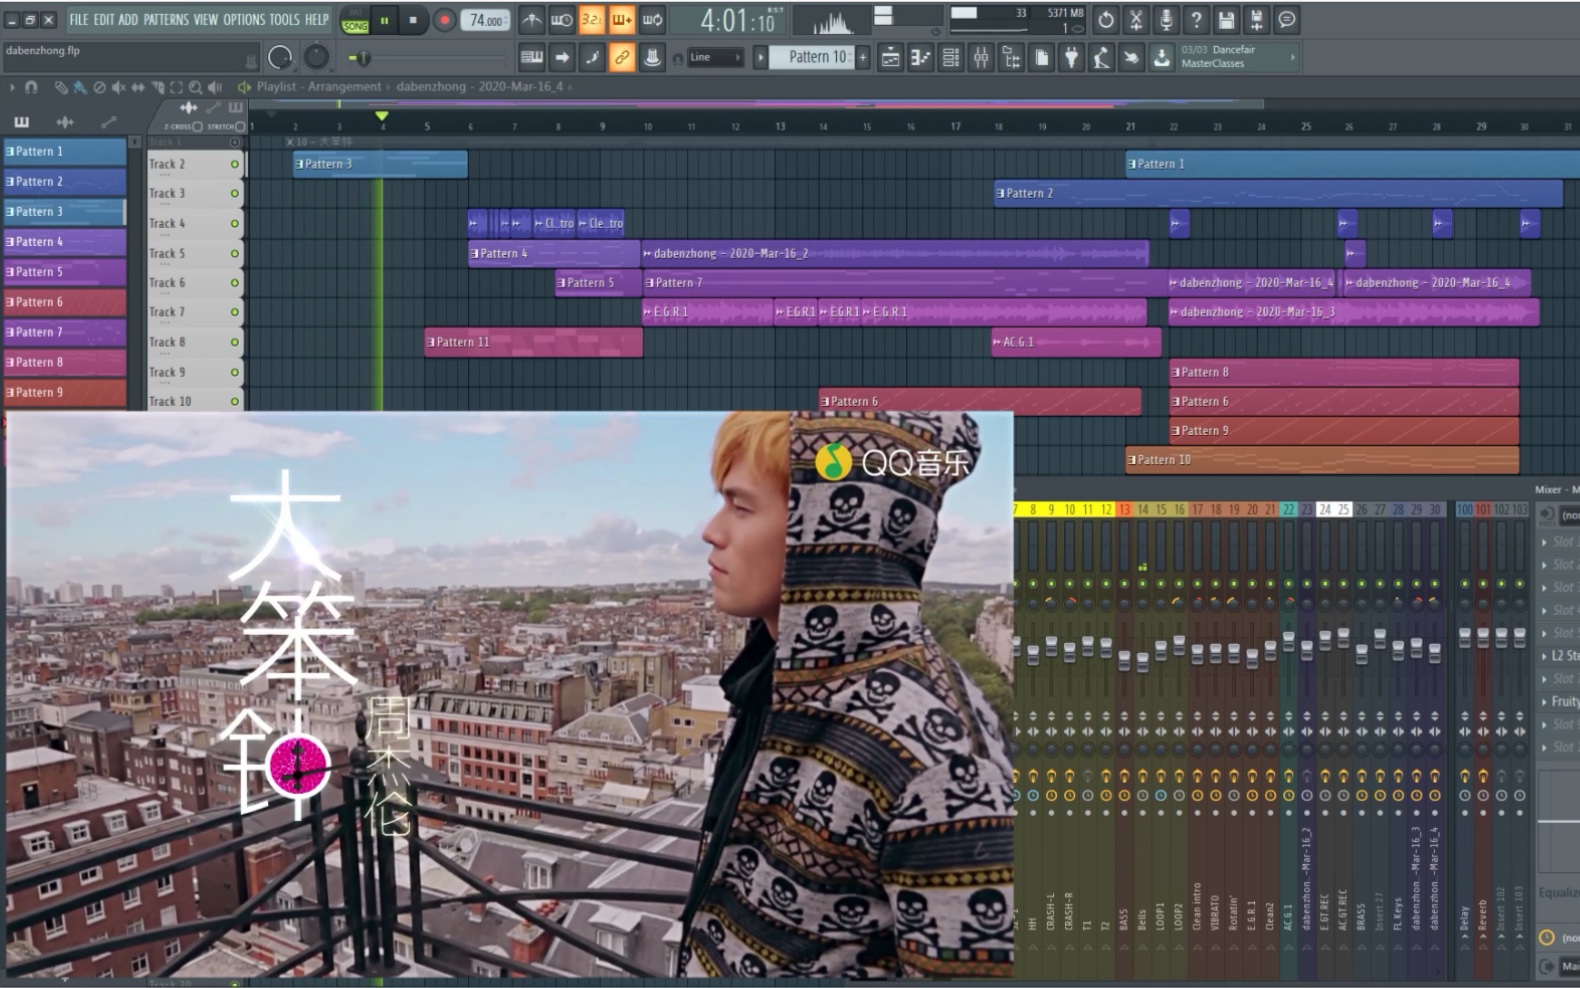1580x988 pixels.
Task: Enable typing keyboard to piano icon
Action: point(532,57)
